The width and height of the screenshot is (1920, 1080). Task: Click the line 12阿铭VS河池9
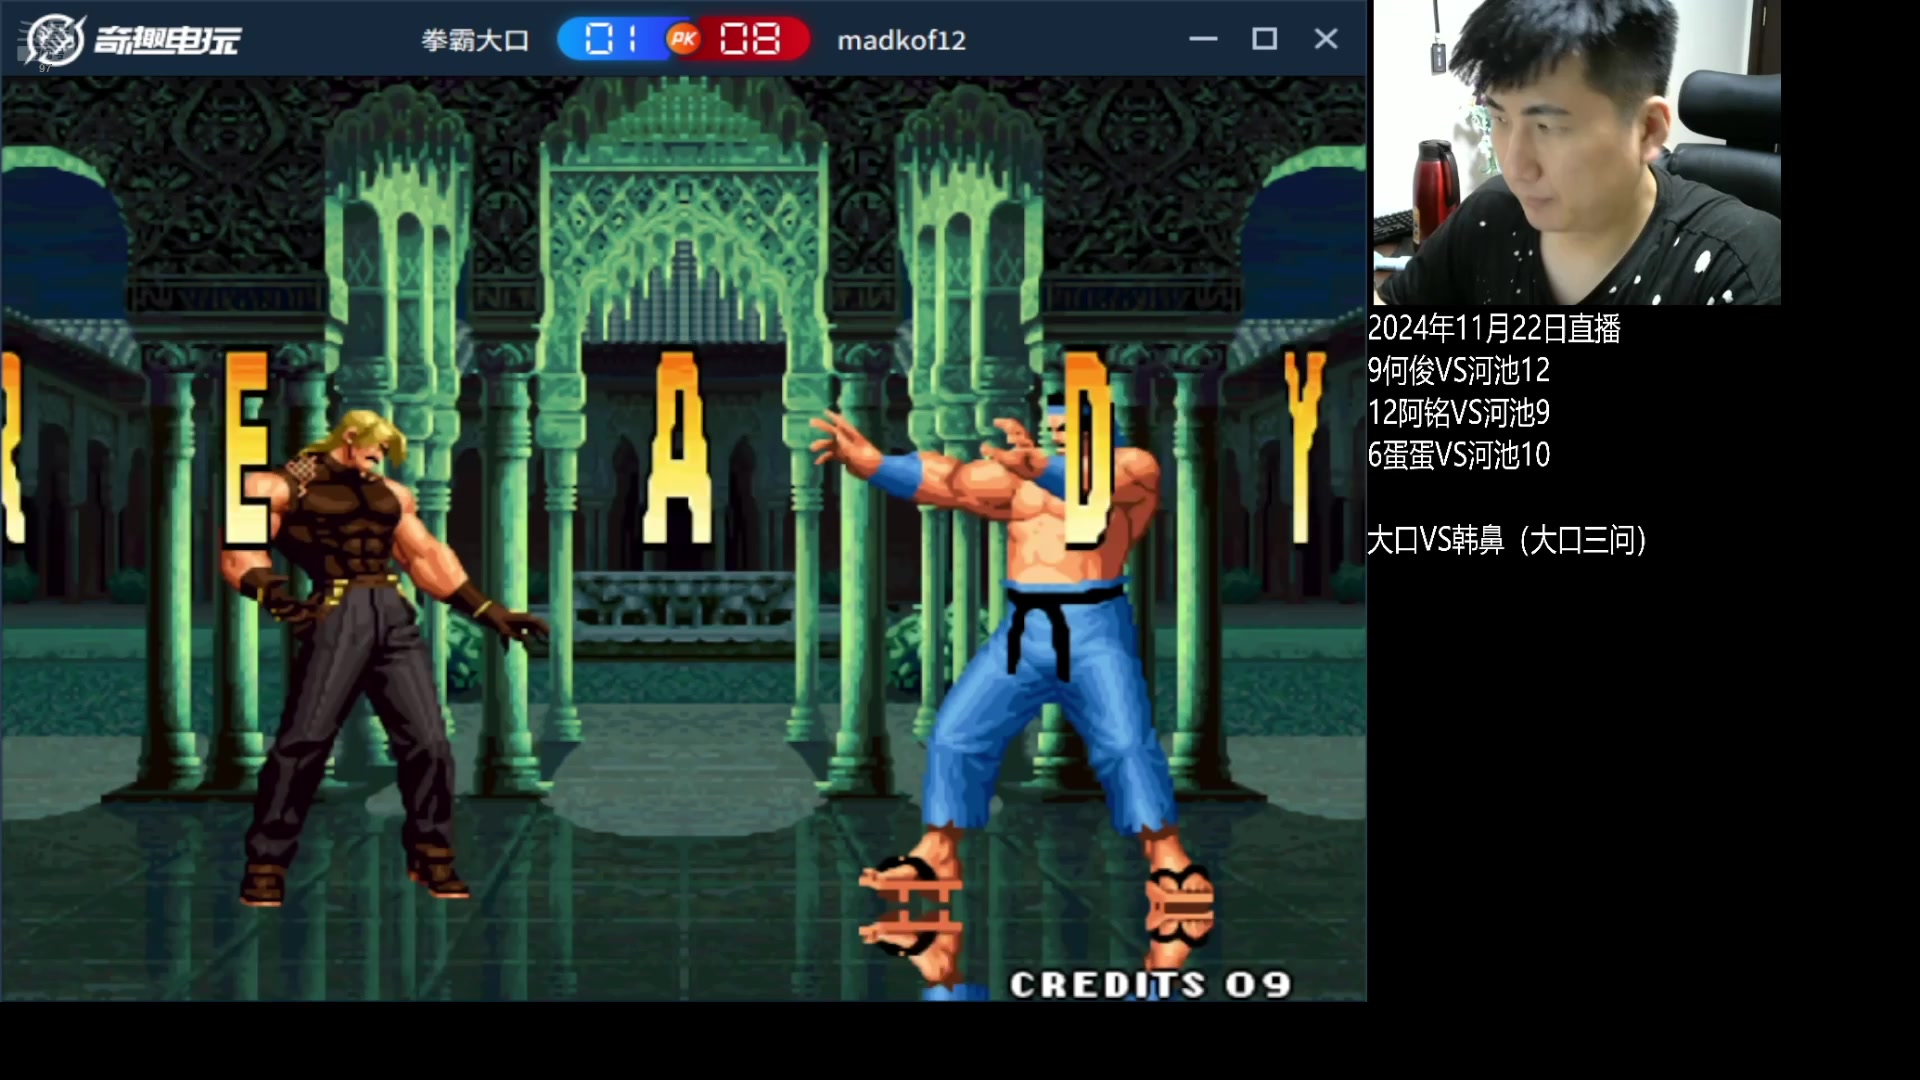(x=1458, y=413)
